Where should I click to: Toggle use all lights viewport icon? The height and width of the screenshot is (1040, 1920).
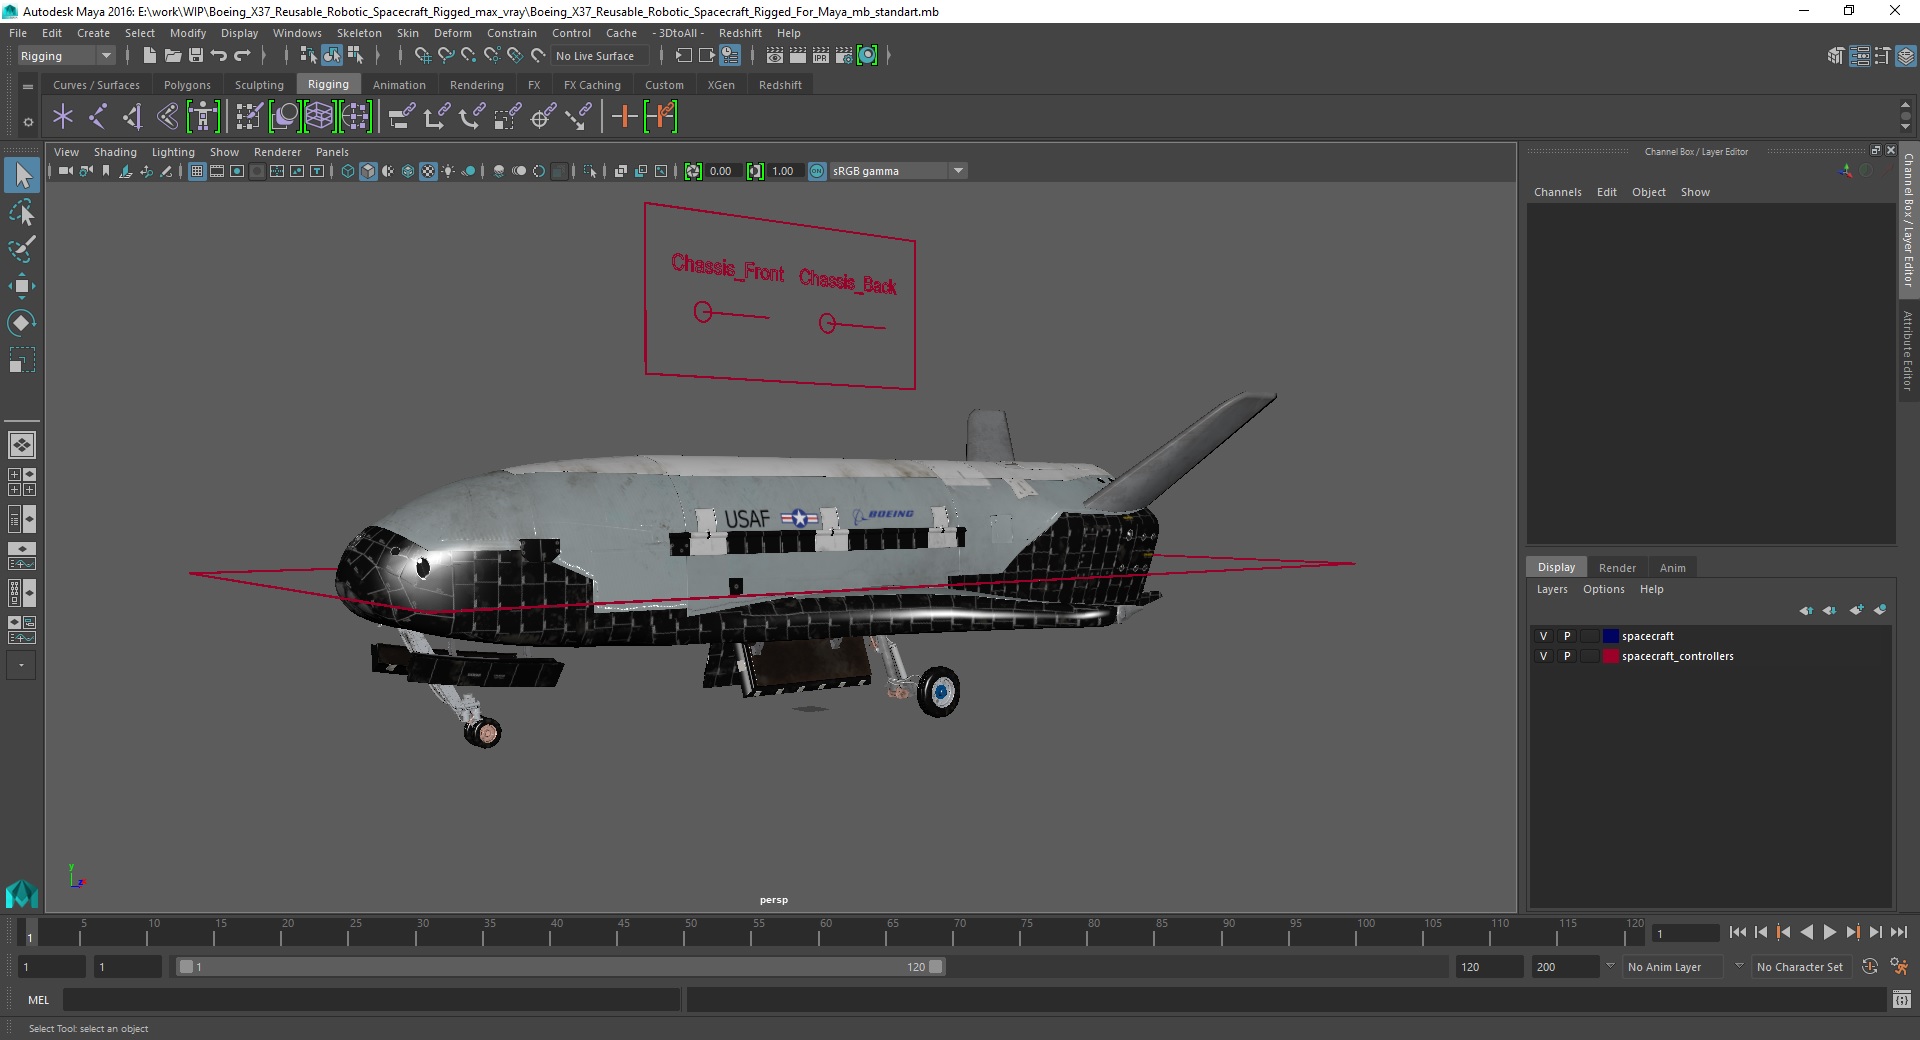[448, 171]
